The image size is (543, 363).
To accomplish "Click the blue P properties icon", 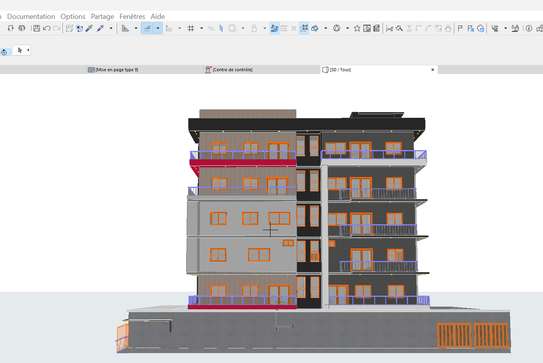I will (x=471, y=28).
